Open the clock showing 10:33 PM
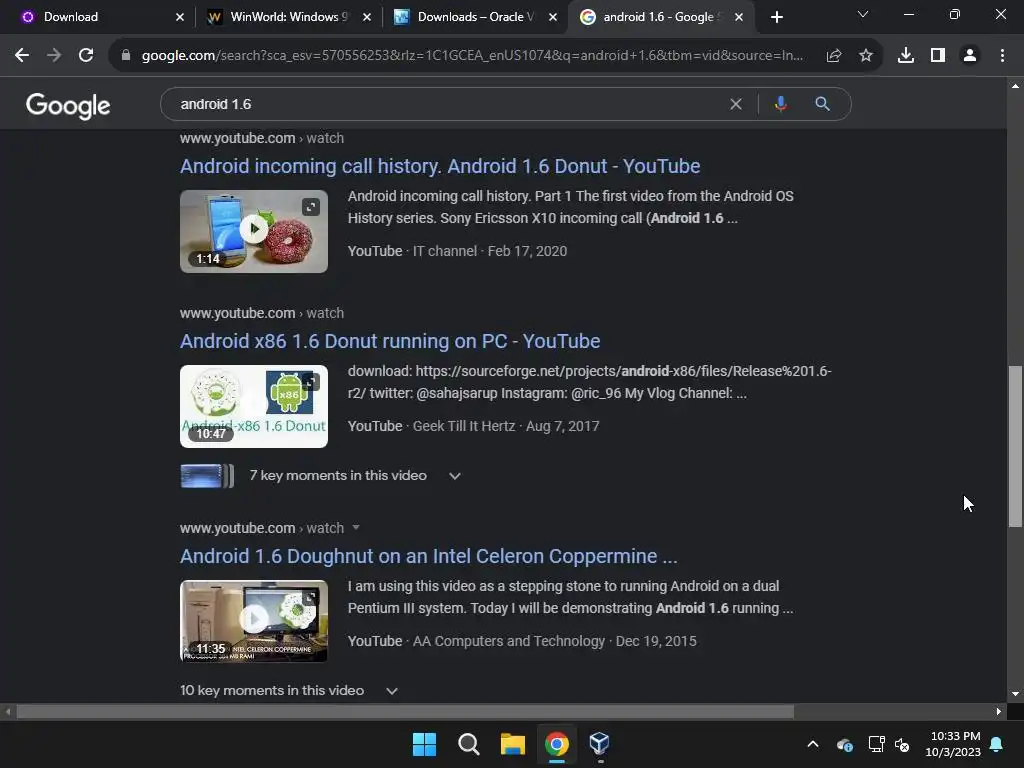Screen dimensions: 1024x768 point(953,744)
